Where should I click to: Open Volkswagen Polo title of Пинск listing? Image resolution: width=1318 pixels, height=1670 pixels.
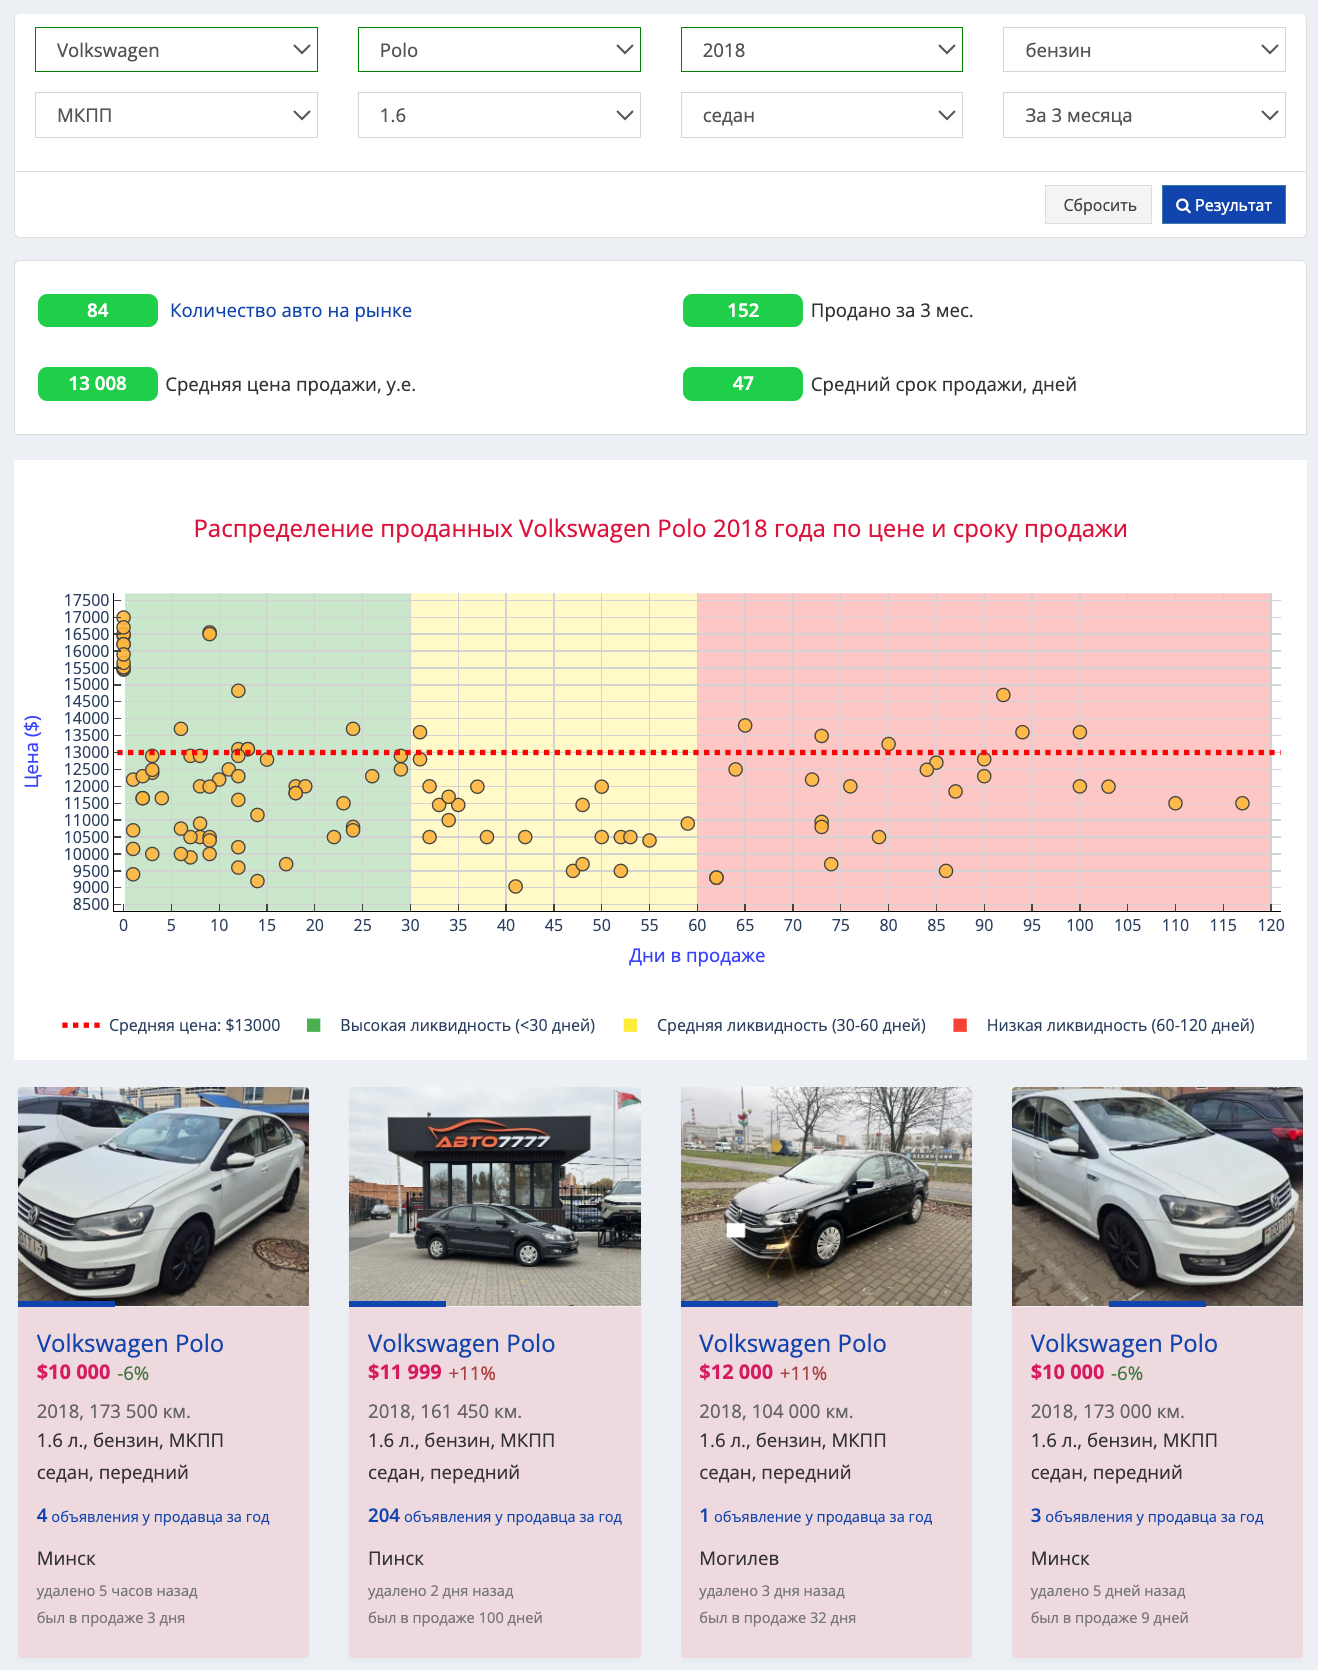[x=461, y=1343]
